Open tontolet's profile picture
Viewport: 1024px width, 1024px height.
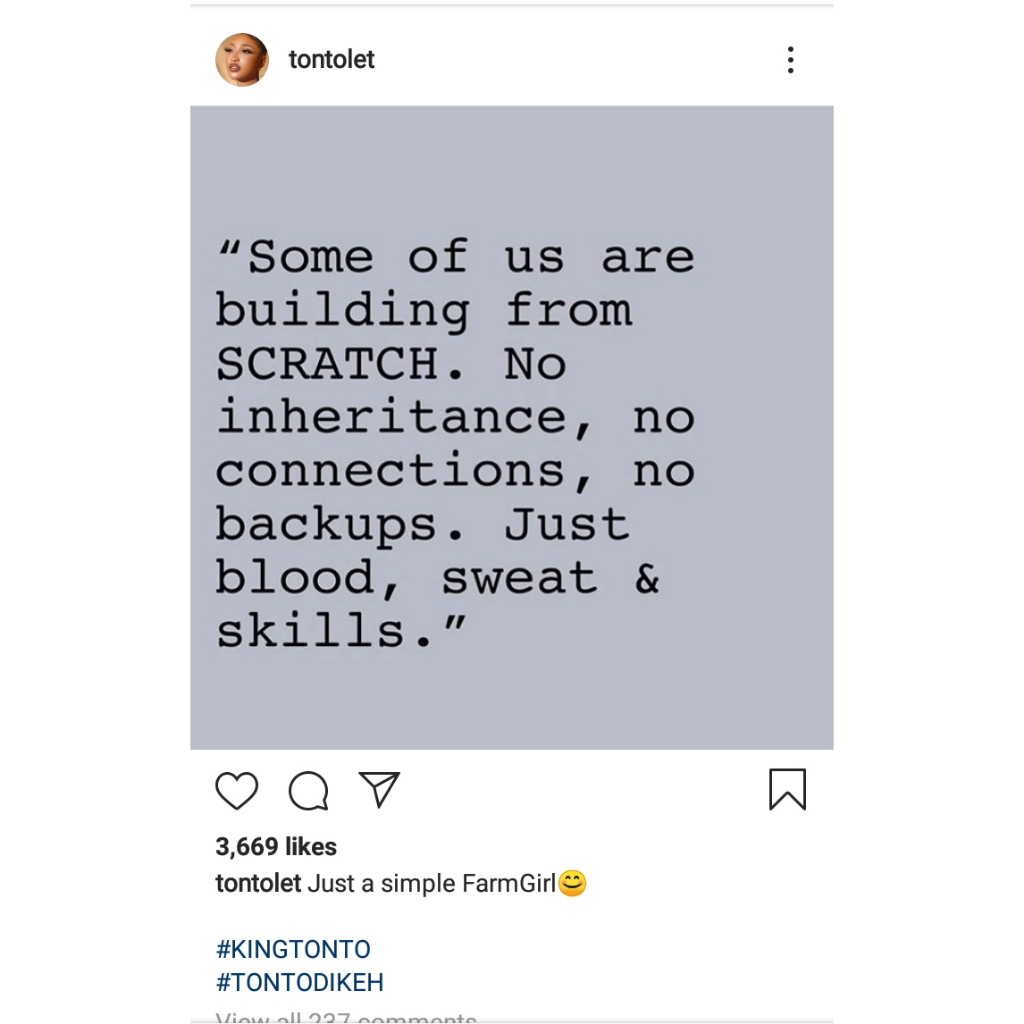click(242, 59)
